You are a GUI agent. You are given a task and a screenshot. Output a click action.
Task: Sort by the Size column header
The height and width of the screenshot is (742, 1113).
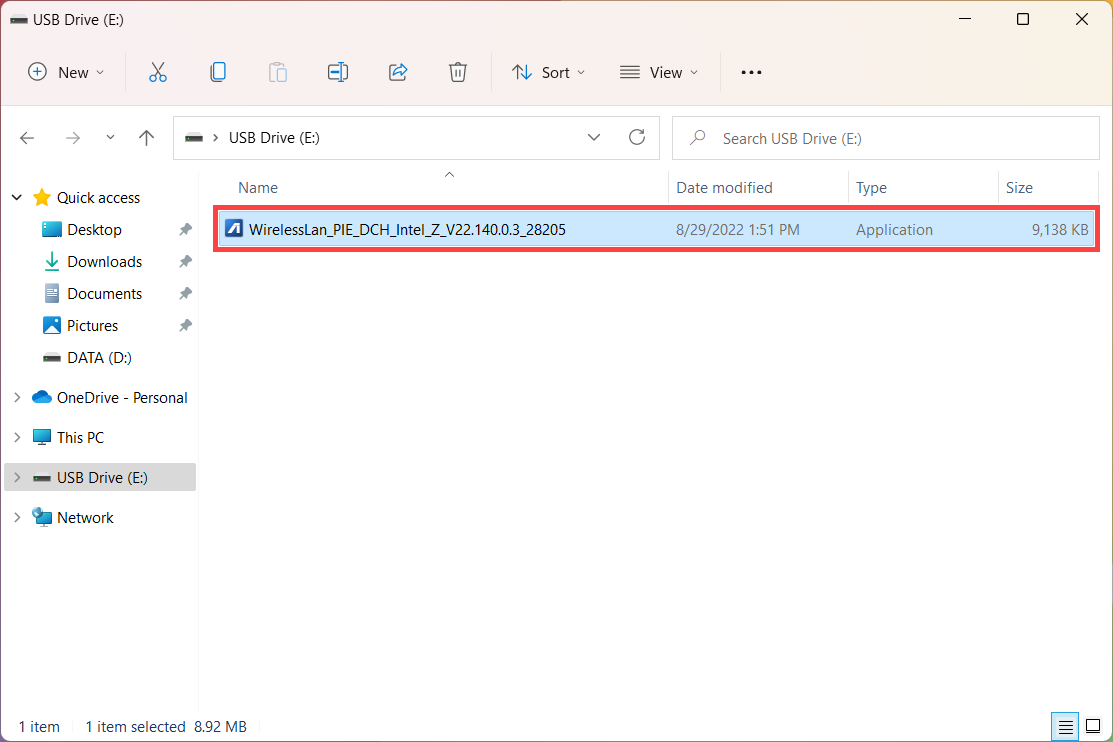pyautogui.click(x=1019, y=187)
